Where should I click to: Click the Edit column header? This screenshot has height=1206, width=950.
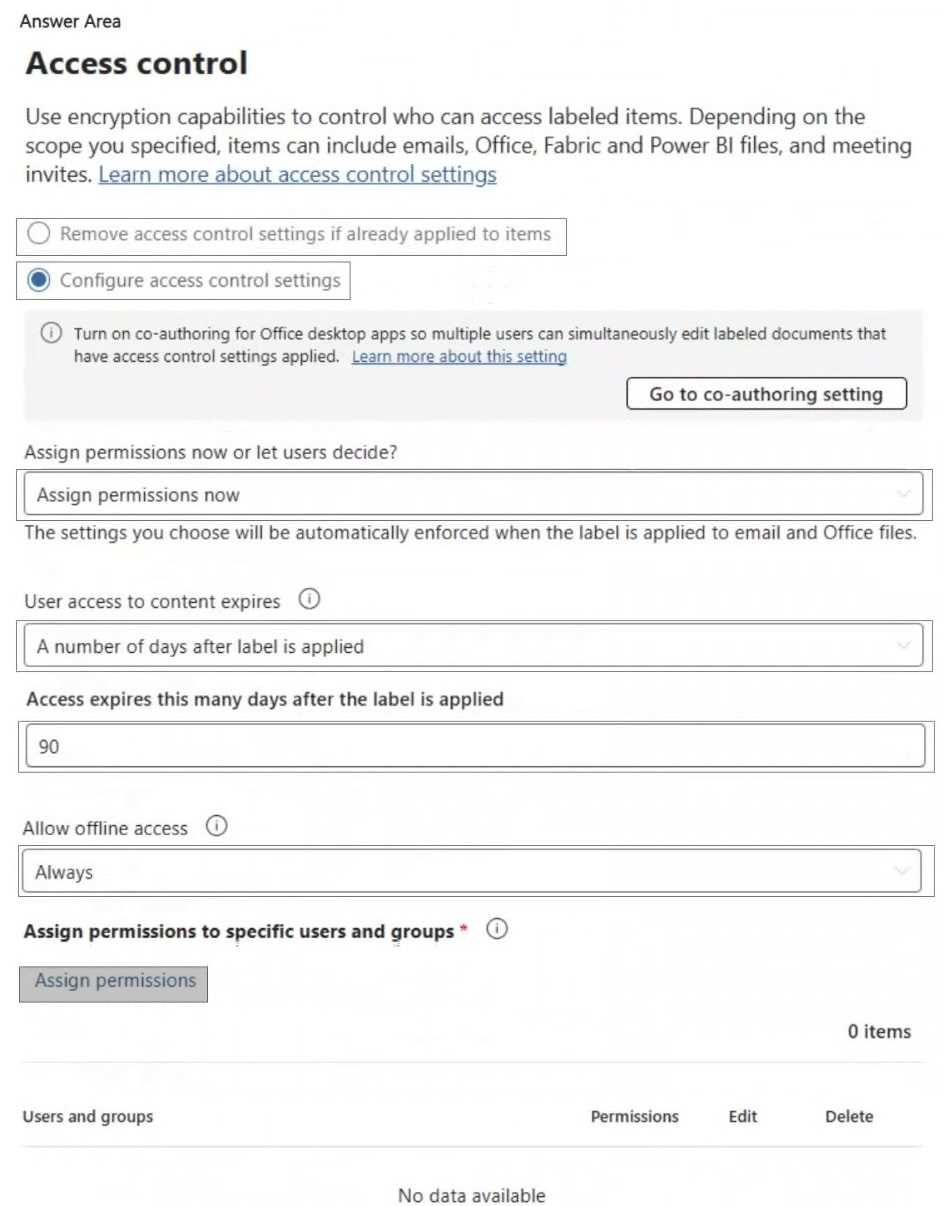(x=743, y=1116)
